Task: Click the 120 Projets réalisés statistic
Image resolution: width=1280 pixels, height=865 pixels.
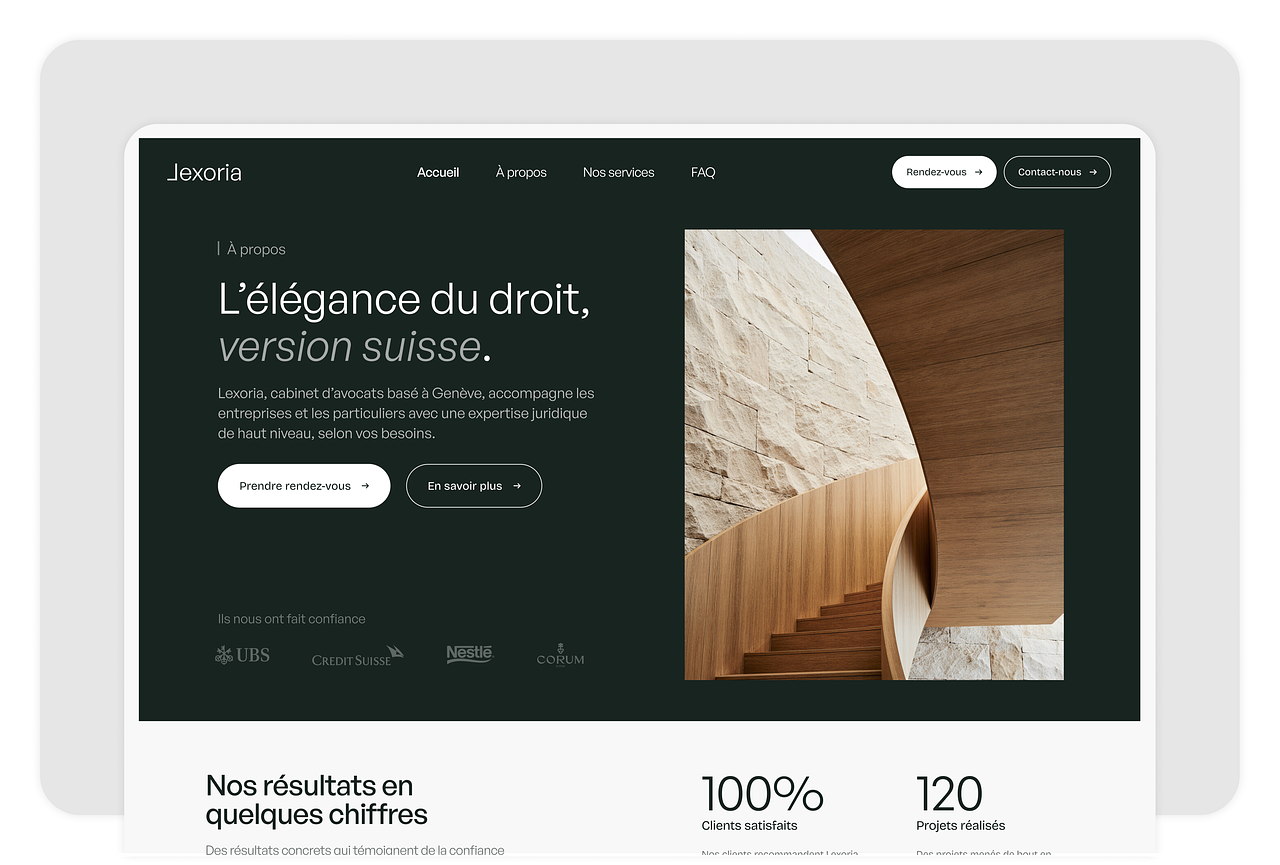Action: click(x=958, y=802)
